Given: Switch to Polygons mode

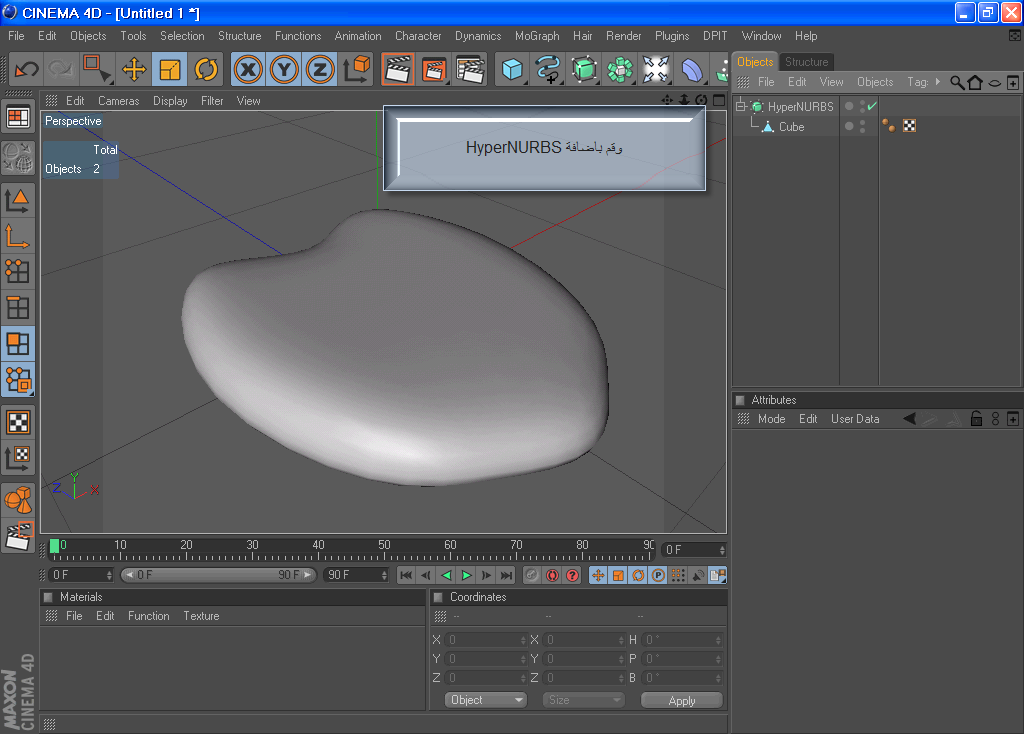Looking at the screenshot, I should coord(18,343).
